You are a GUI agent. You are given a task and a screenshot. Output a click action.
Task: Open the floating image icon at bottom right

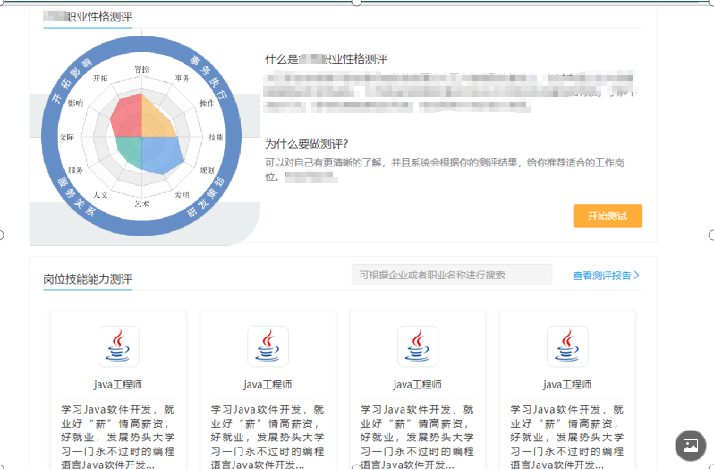tap(691, 444)
